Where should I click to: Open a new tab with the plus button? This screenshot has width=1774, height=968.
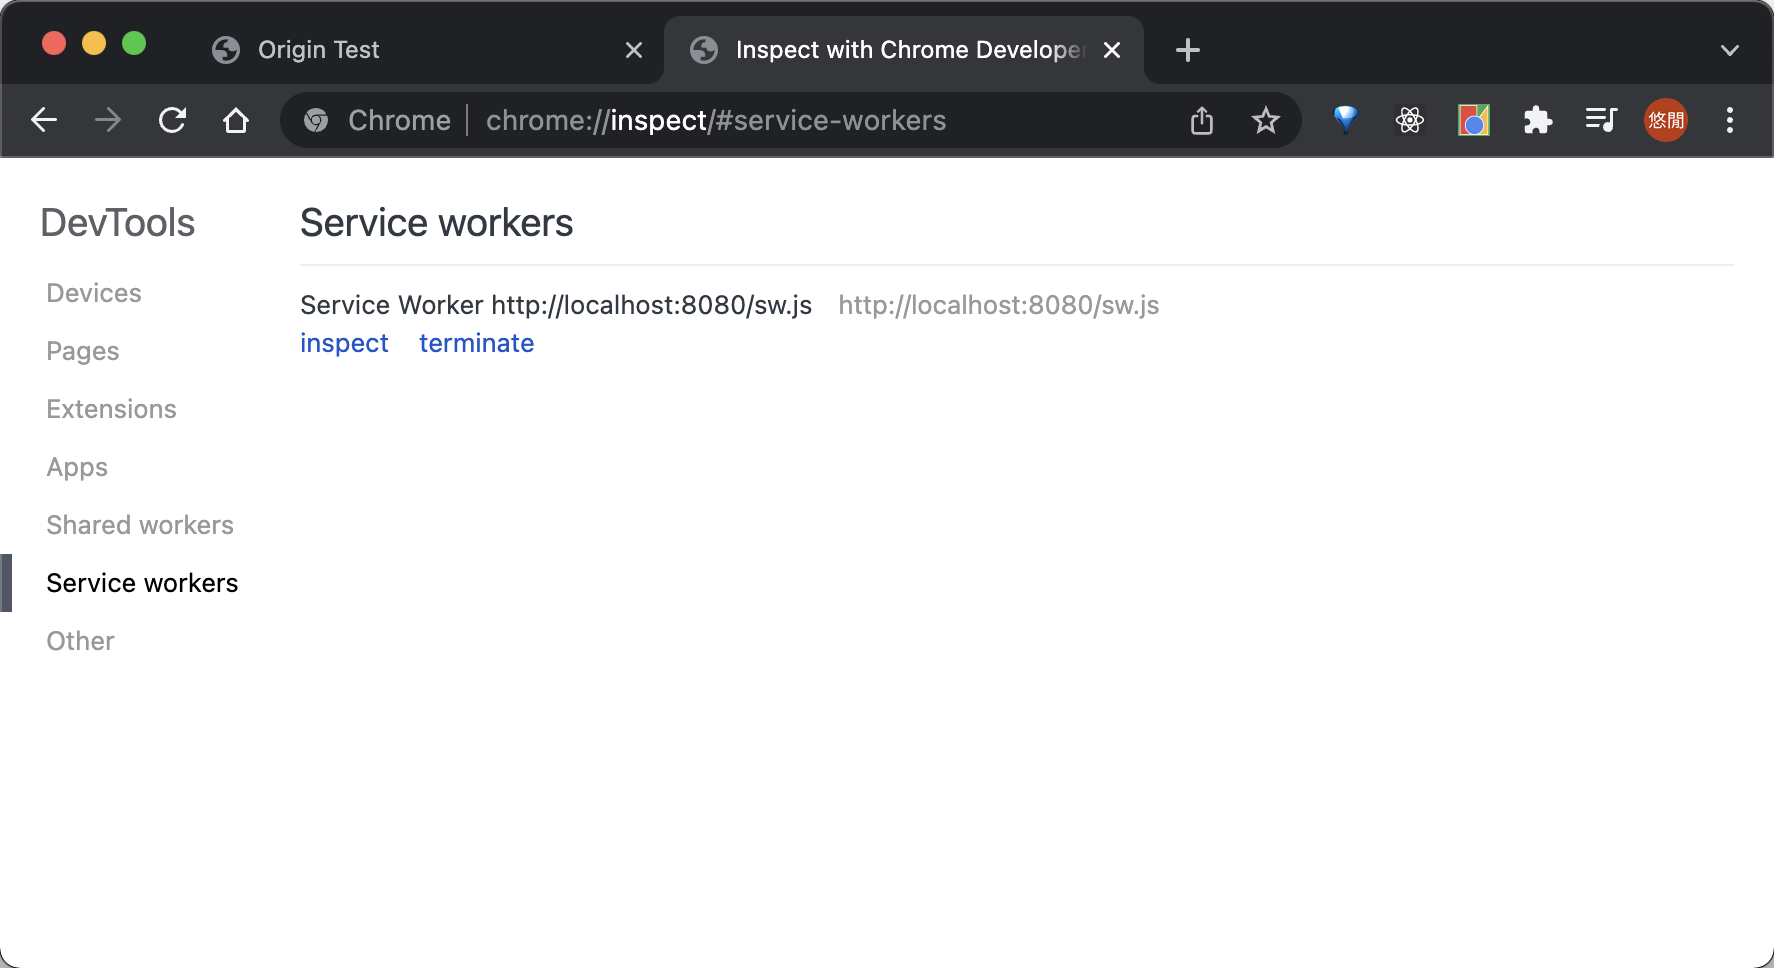pyautogui.click(x=1187, y=49)
